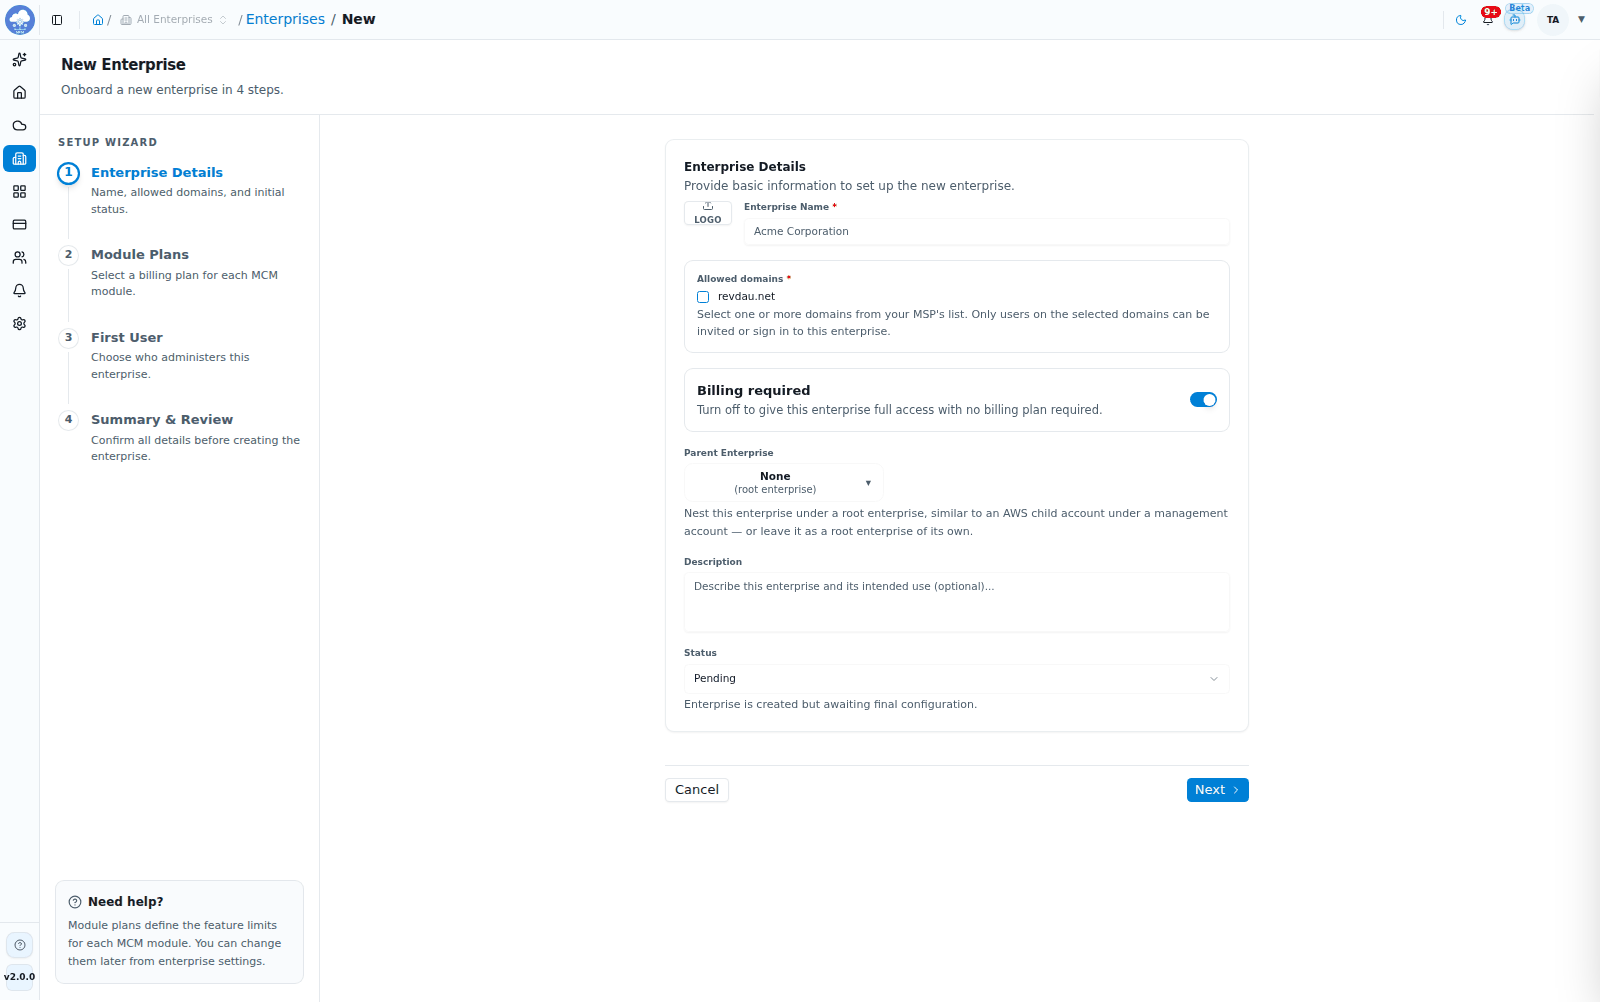The width and height of the screenshot is (1600, 1002).
Task: Collapse the sidebar panel toggle icon
Action: (x=57, y=20)
